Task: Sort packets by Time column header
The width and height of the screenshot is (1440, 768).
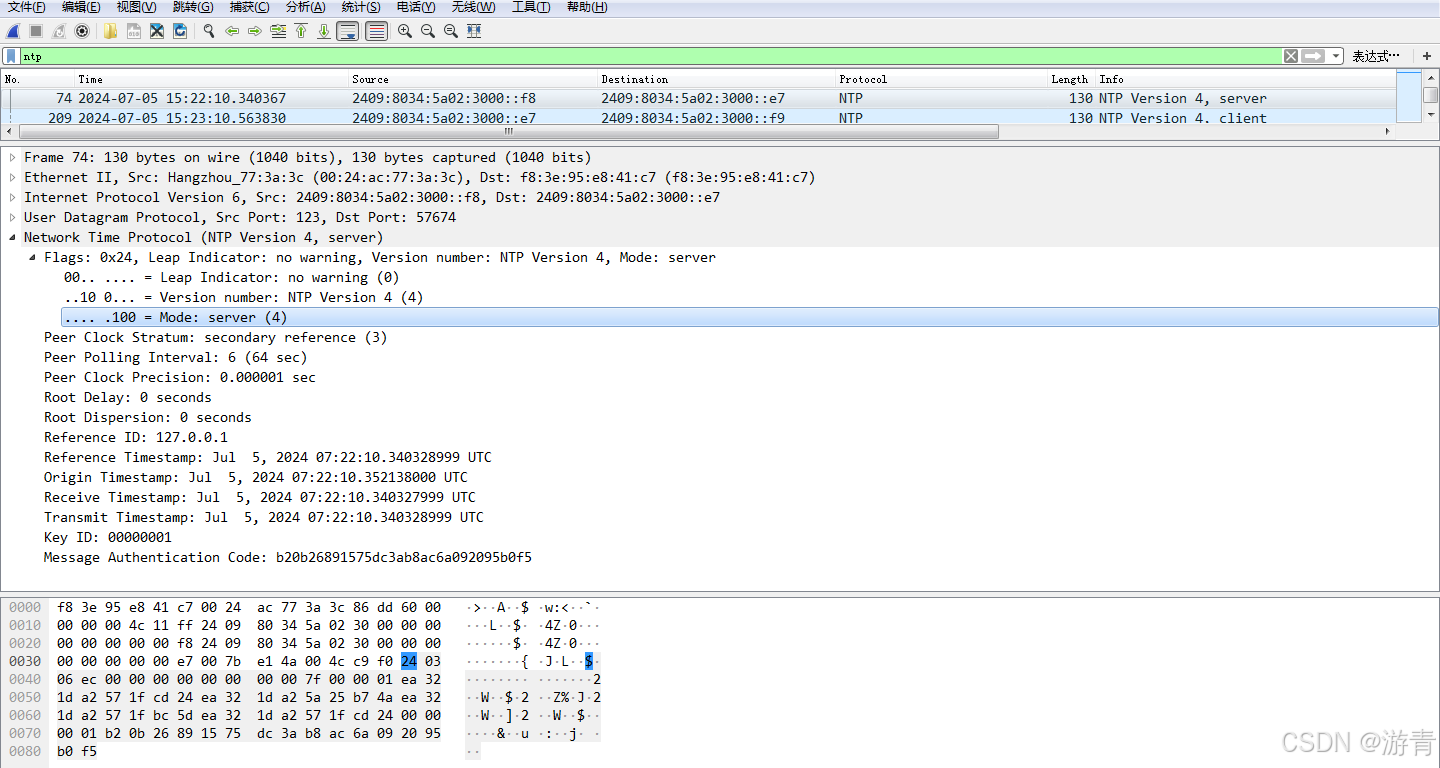Action: (211, 79)
